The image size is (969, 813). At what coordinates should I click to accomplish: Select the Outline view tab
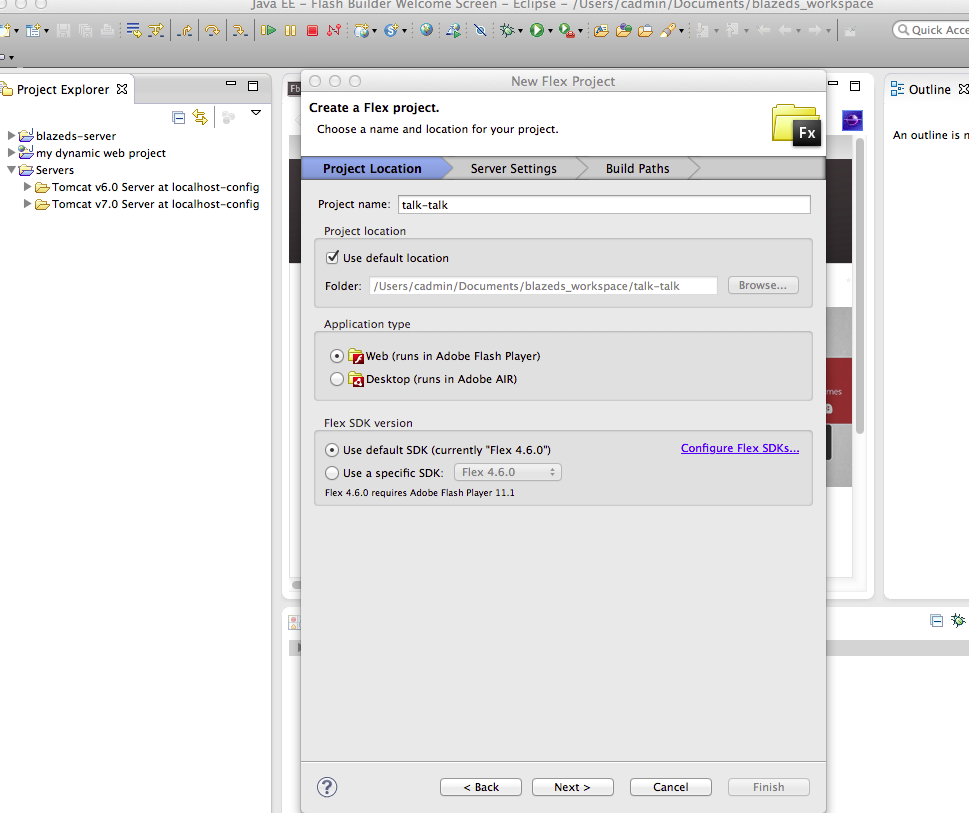(x=928, y=90)
